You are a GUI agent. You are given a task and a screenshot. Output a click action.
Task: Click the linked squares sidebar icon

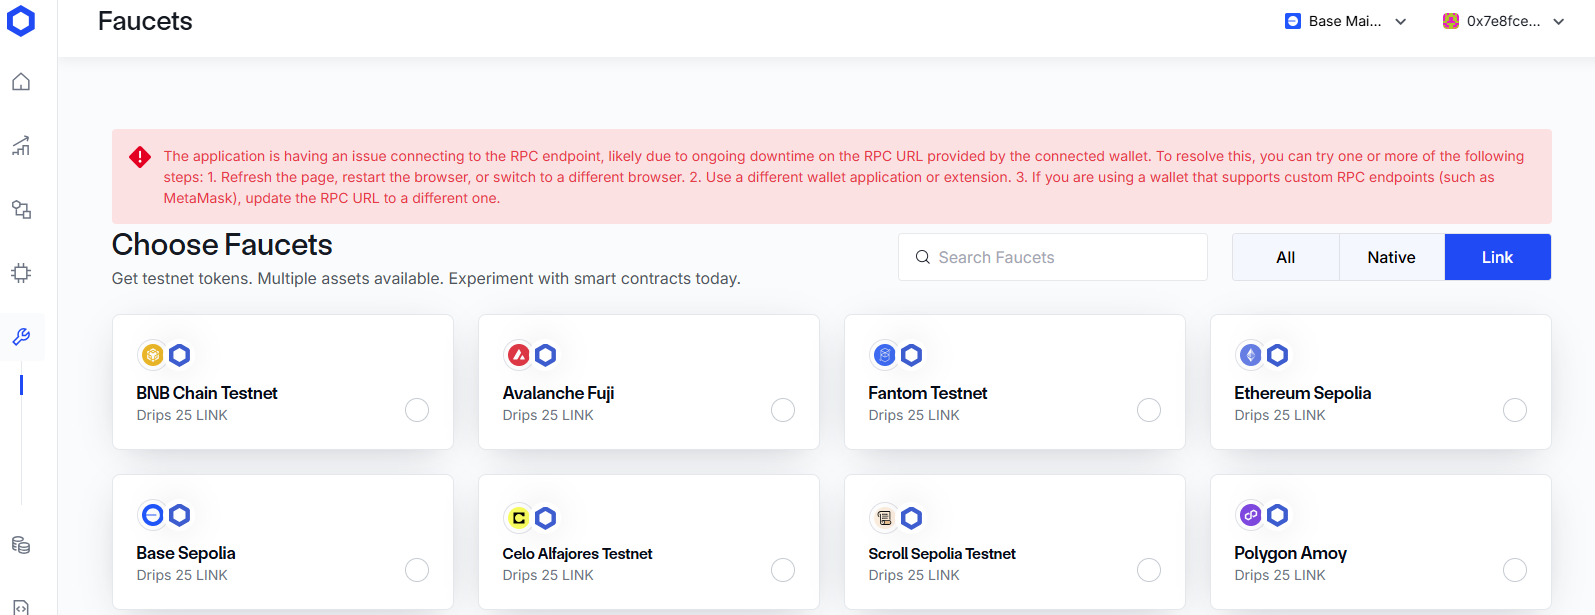click(x=21, y=210)
